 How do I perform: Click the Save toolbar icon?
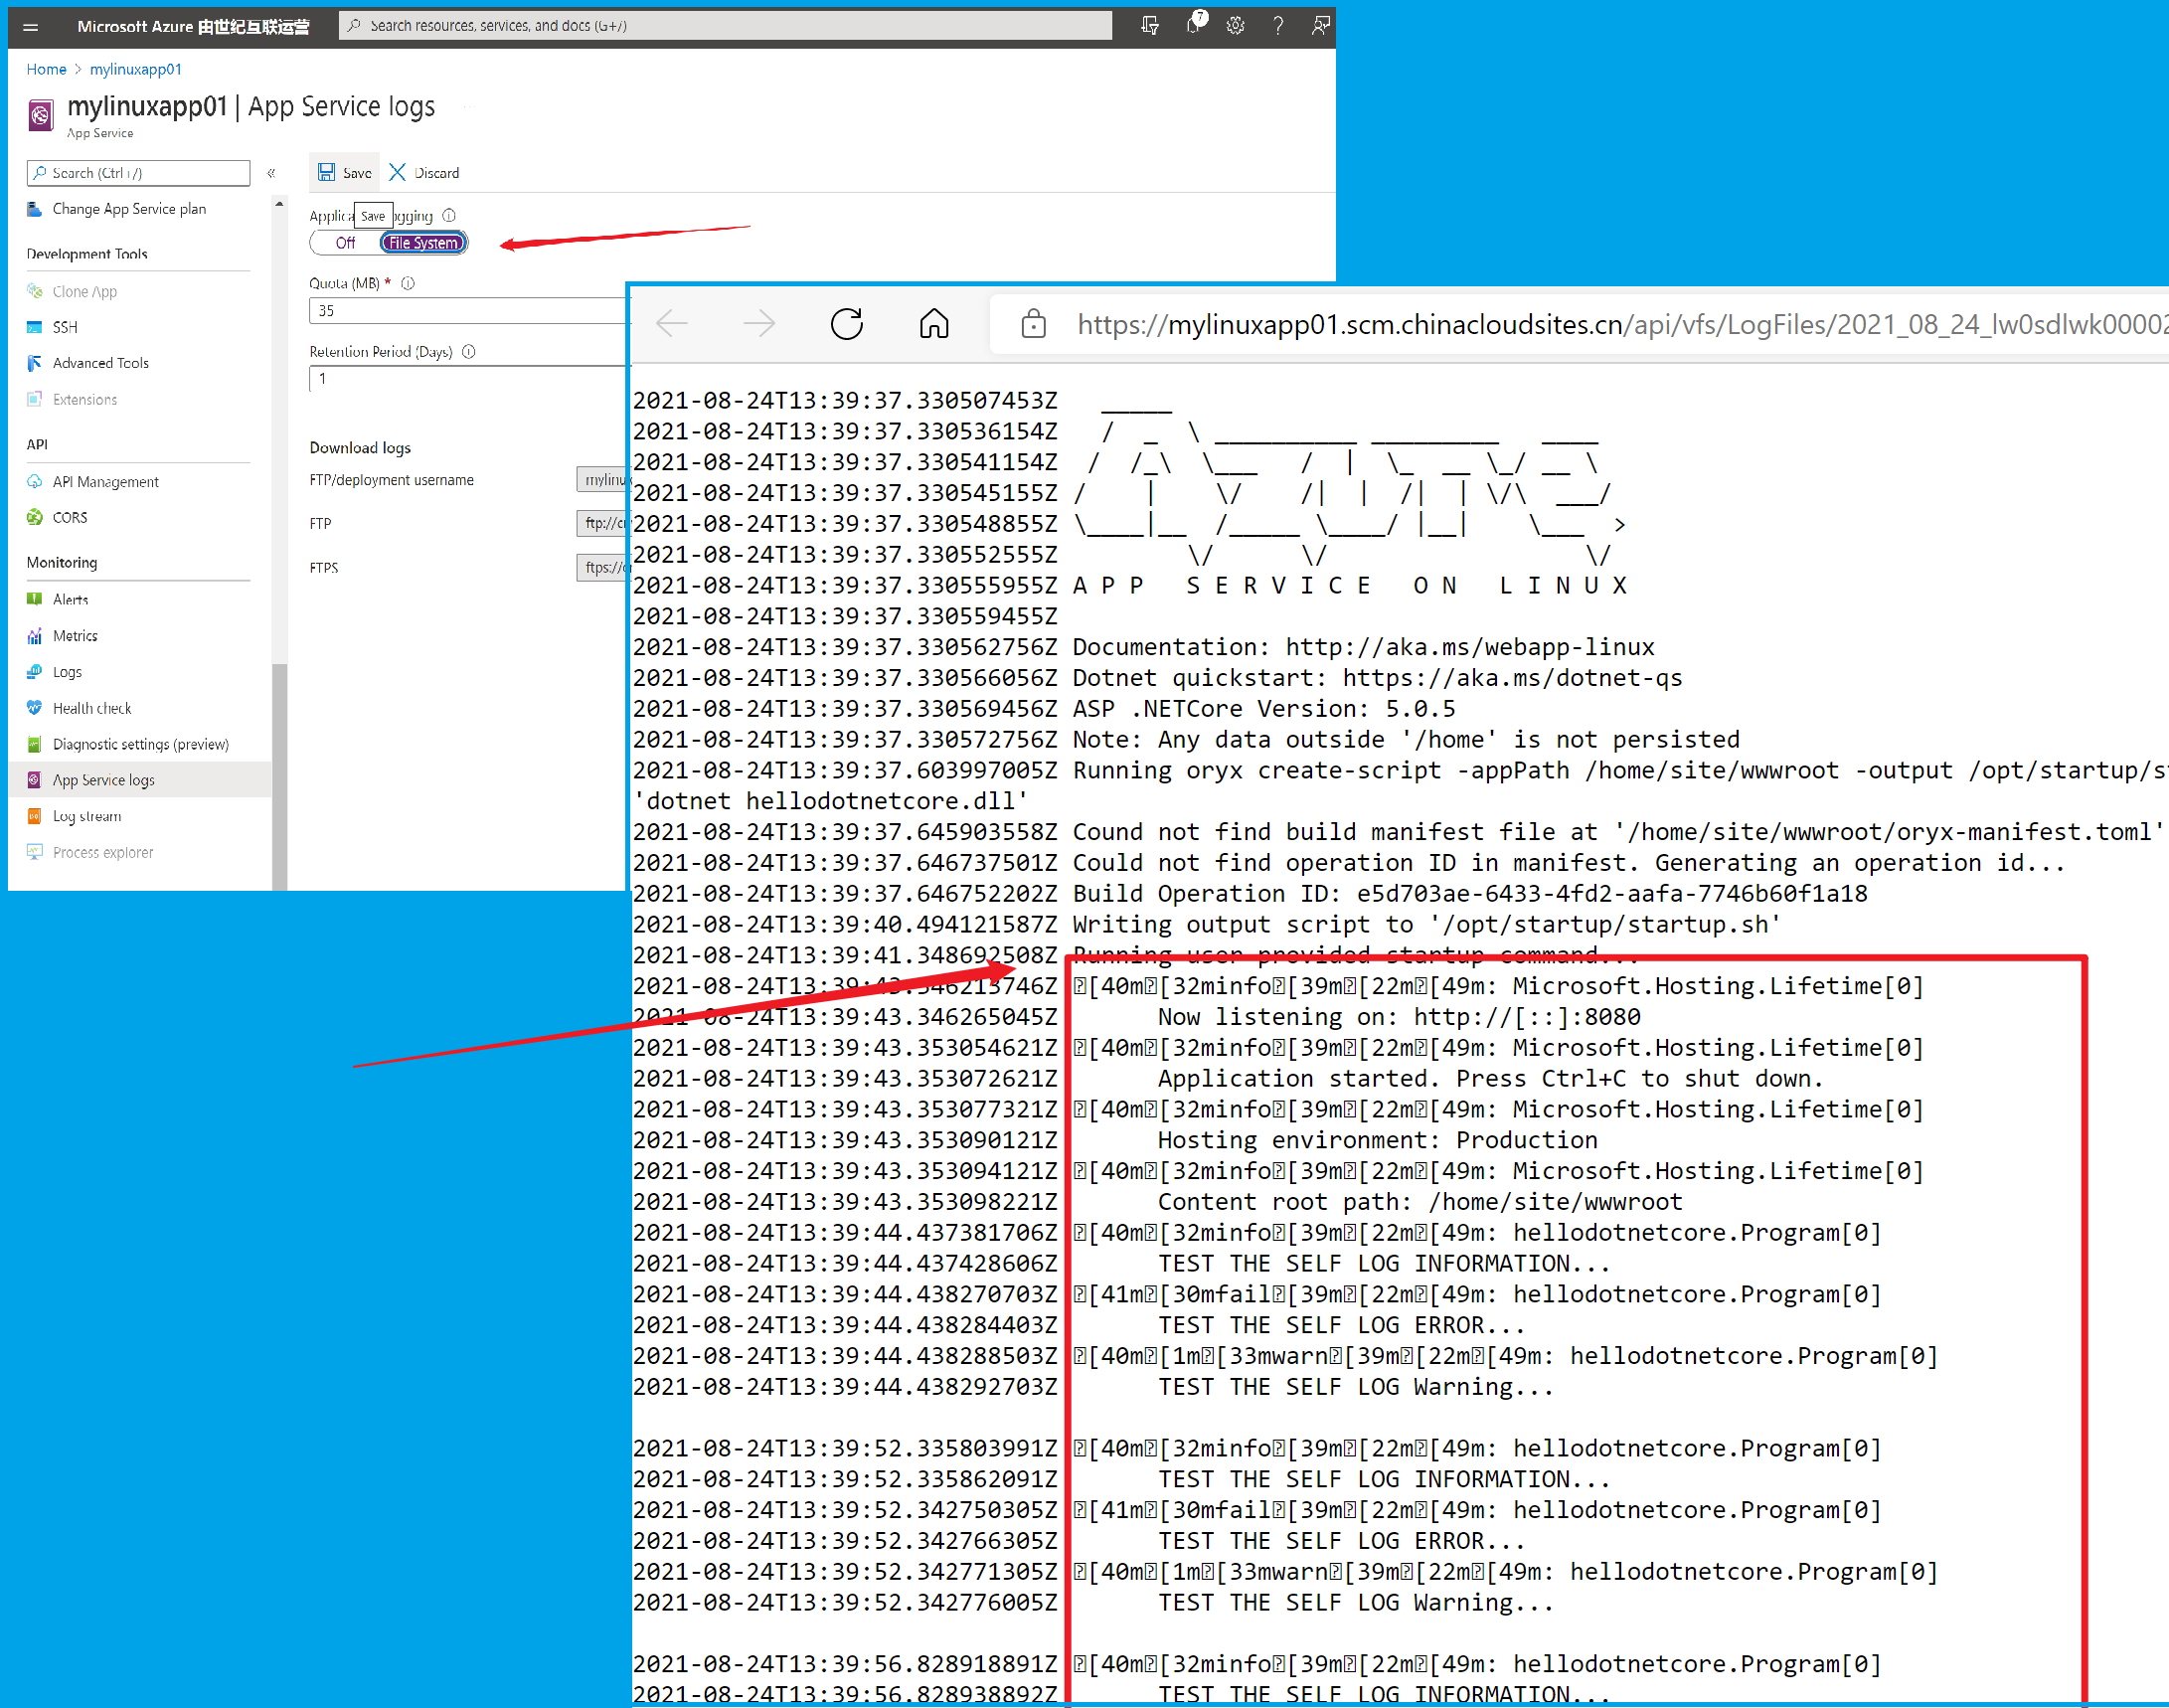pos(327,172)
